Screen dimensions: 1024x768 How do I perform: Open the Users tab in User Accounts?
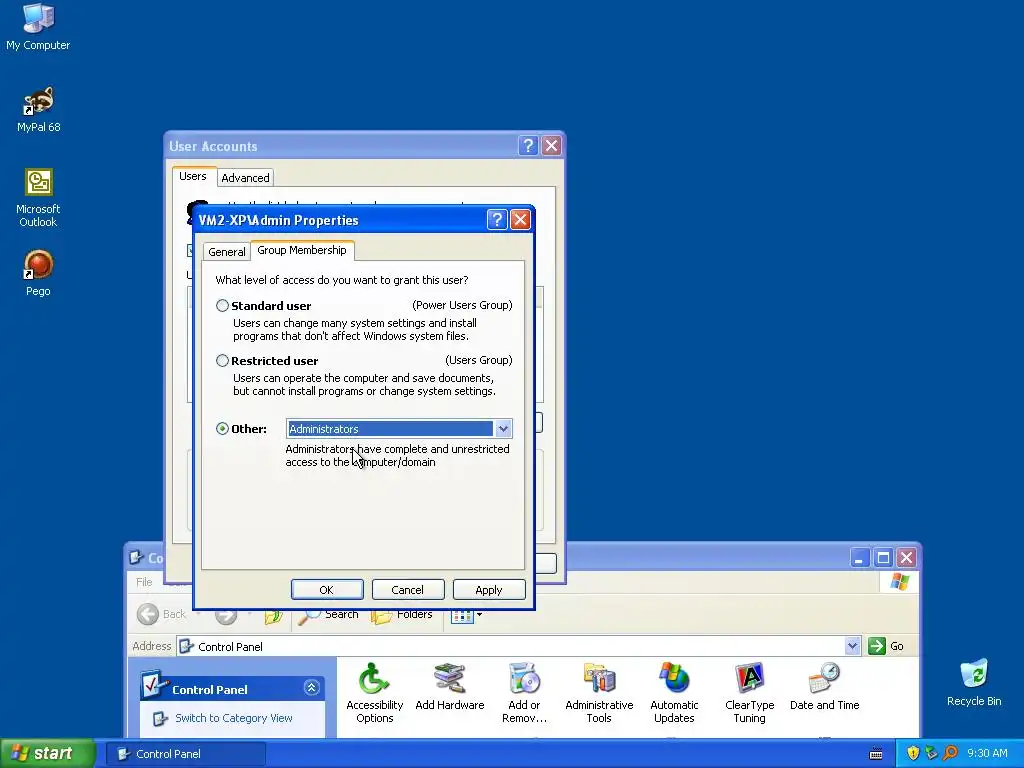193,176
